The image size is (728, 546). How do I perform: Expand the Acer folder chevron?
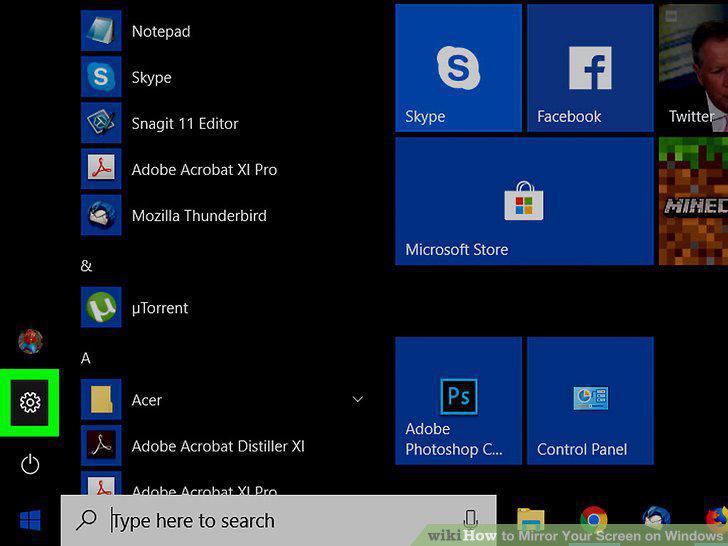[x=358, y=399]
